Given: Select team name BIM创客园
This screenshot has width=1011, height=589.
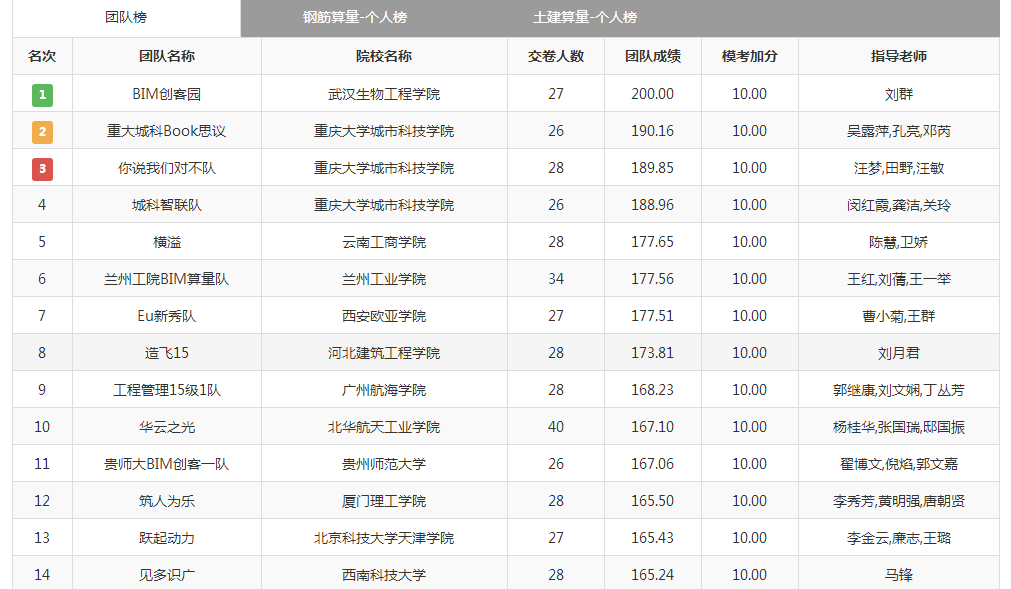Looking at the screenshot, I should coord(167,94).
